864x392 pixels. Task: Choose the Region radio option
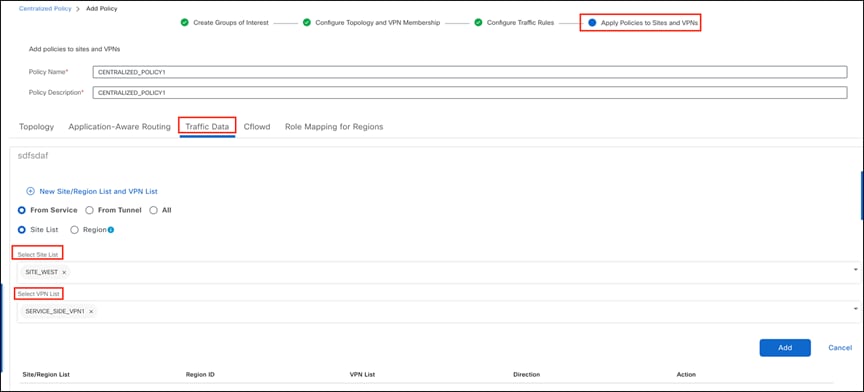click(75, 230)
